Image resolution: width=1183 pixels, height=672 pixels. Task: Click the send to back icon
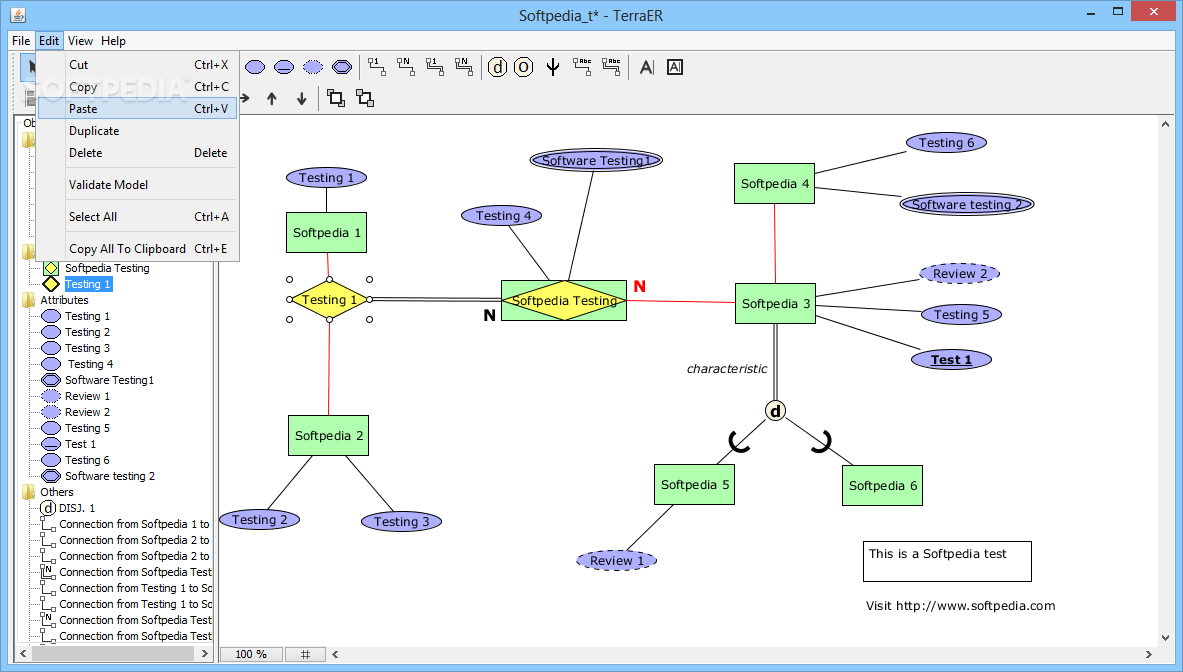tap(365, 98)
